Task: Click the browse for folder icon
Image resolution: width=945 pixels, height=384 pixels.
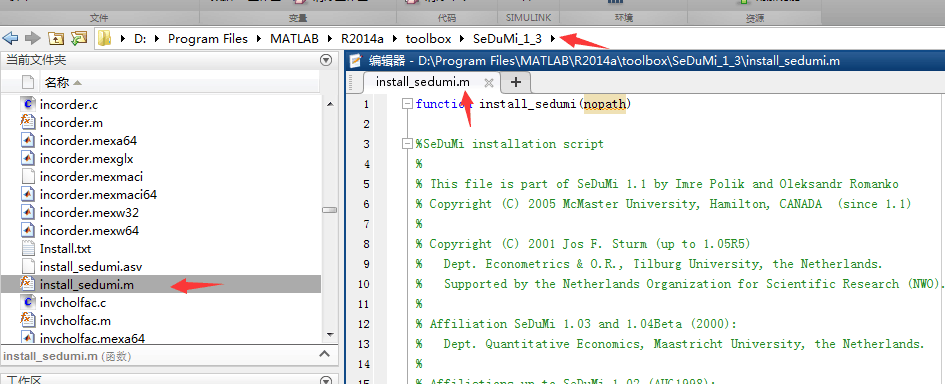Action: pos(79,39)
